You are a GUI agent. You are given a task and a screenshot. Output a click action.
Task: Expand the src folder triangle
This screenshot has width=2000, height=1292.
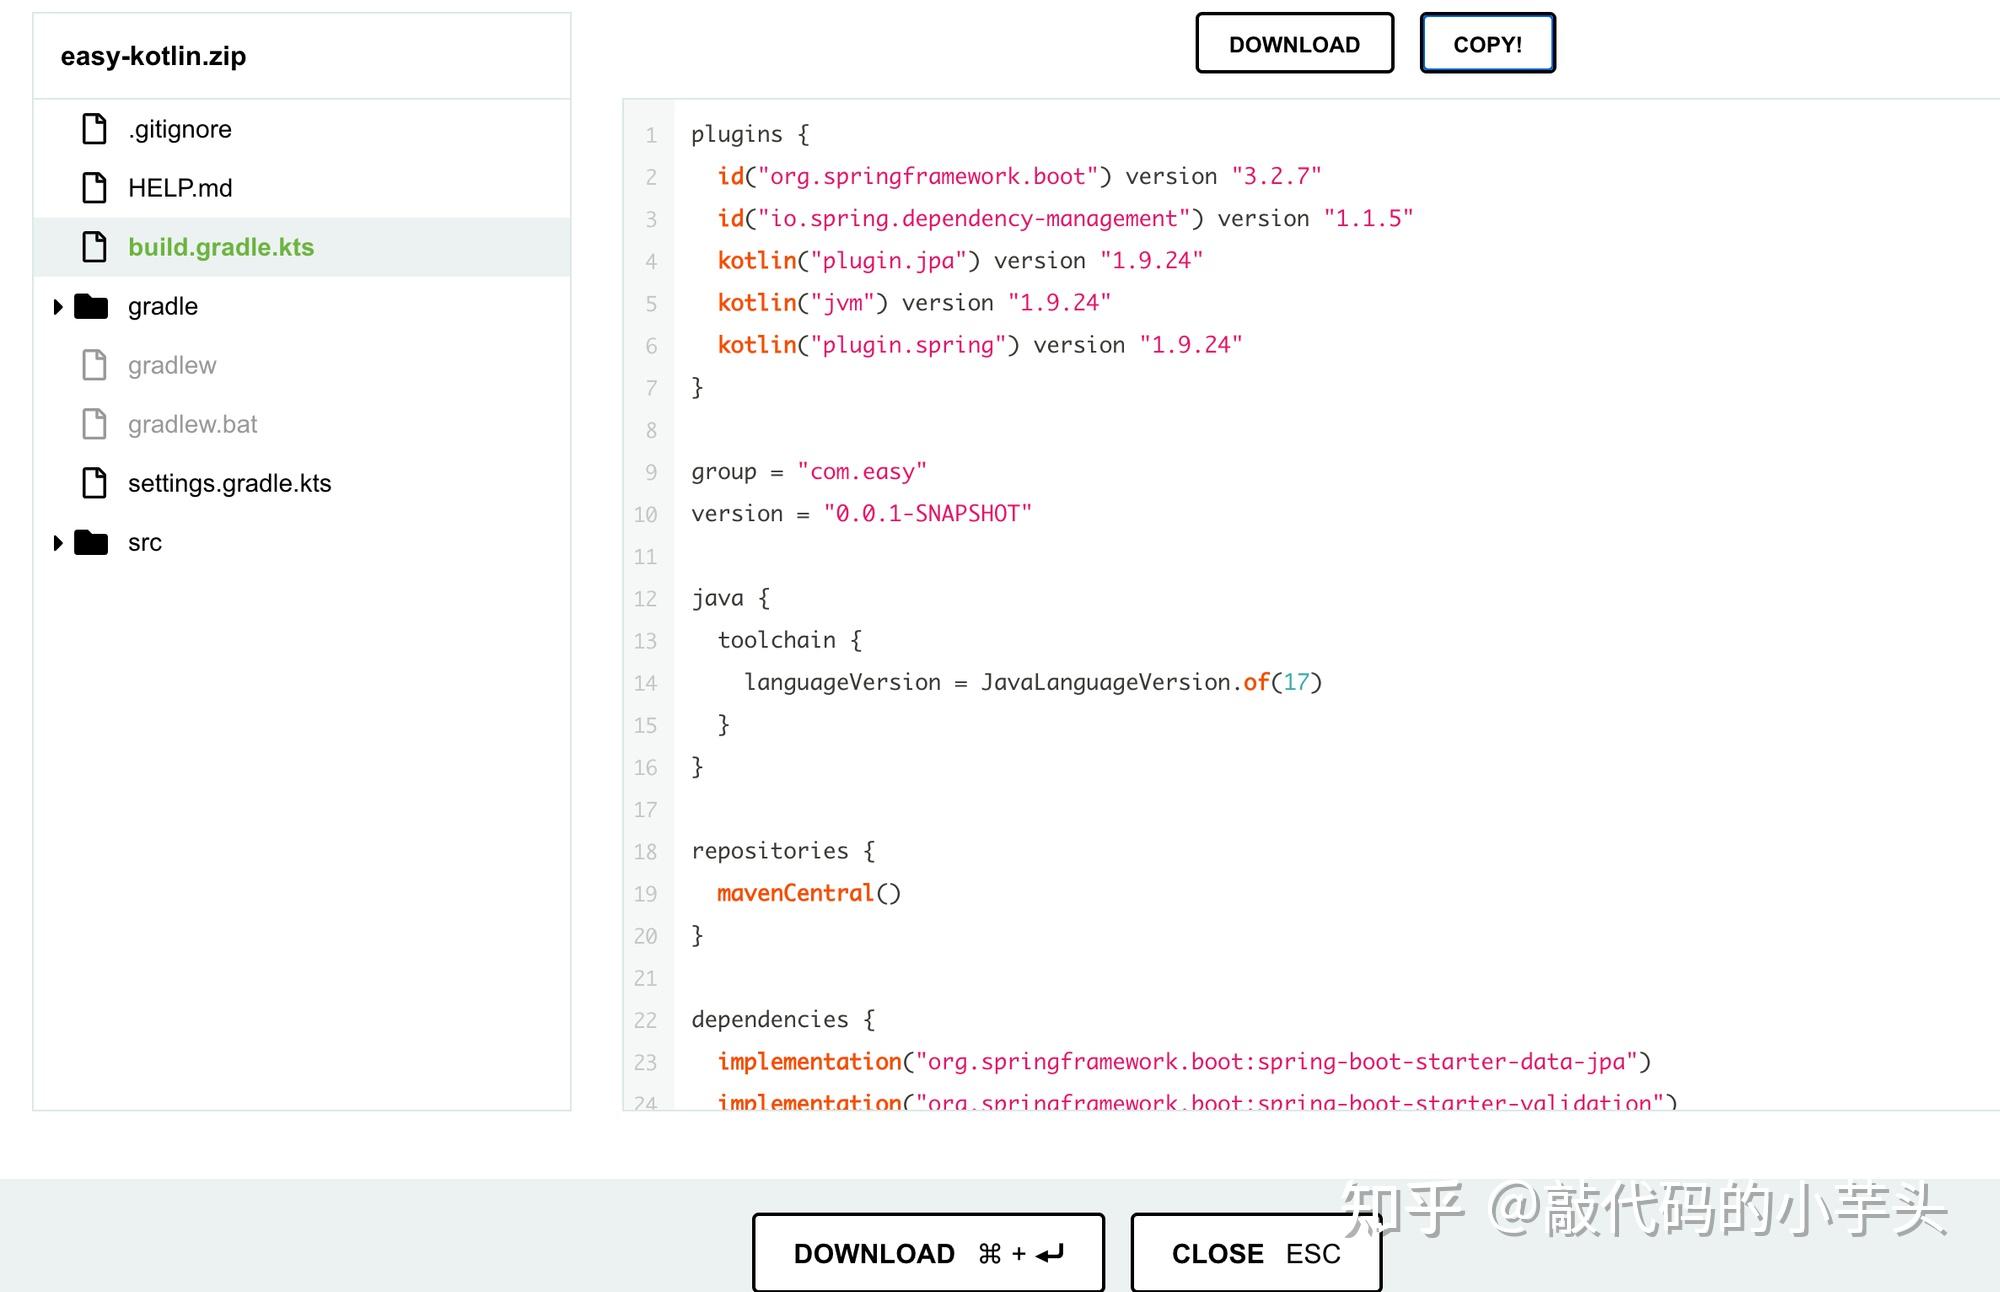[58, 543]
